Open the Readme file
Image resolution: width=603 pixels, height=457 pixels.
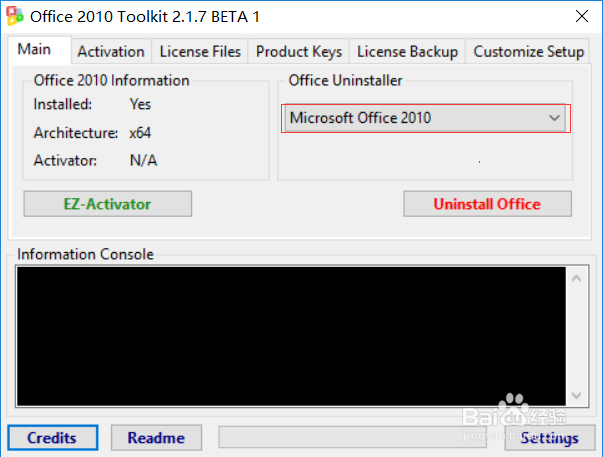point(156,438)
